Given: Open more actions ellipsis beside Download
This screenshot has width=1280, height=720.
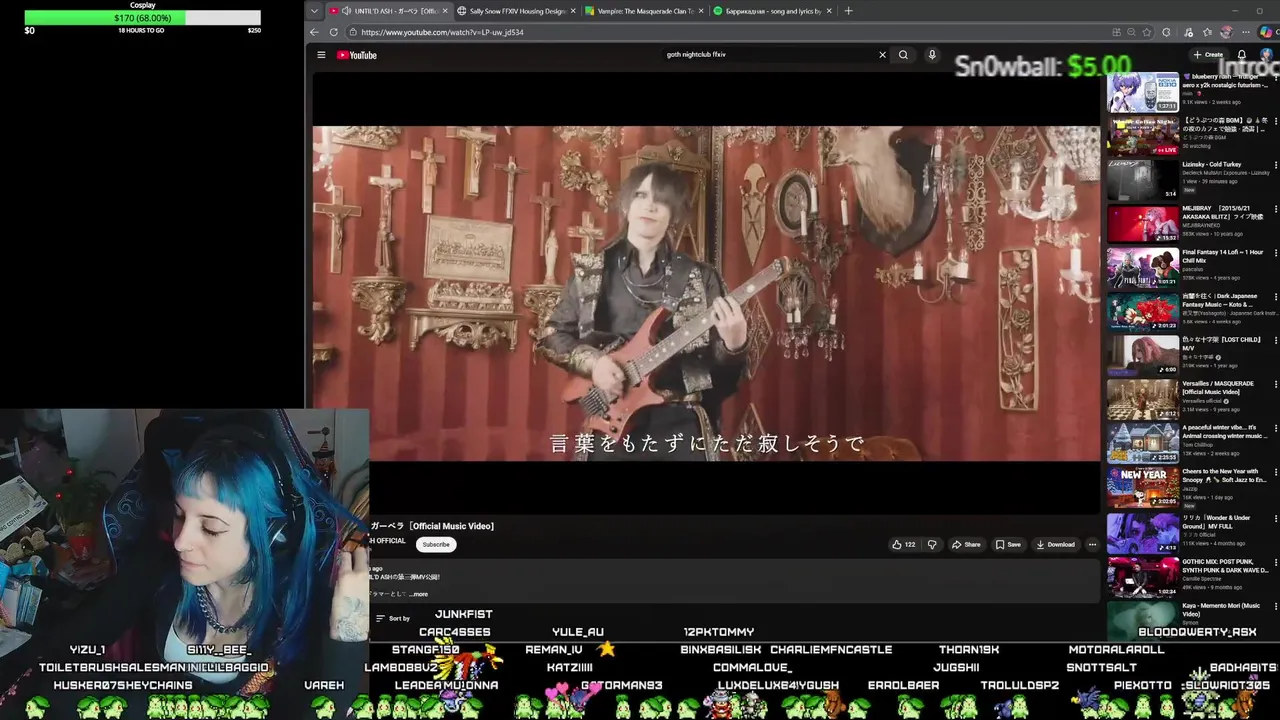Looking at the screenshot, I should point(1092,545).
